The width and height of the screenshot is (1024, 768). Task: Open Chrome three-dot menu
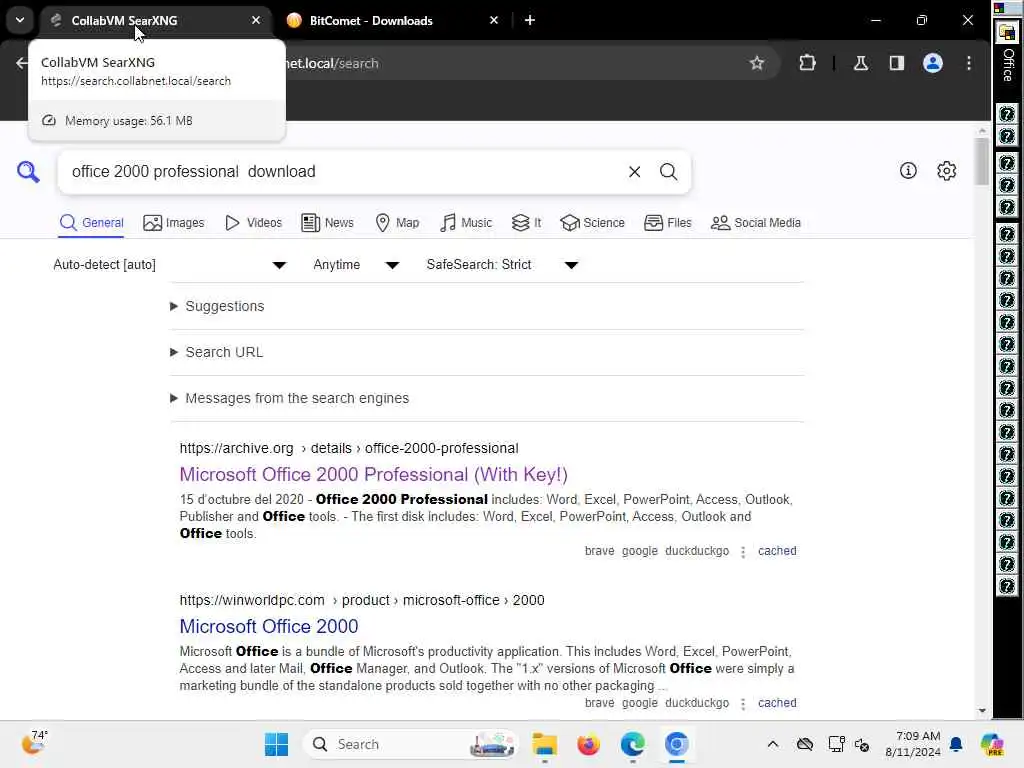tap(968, 63)
